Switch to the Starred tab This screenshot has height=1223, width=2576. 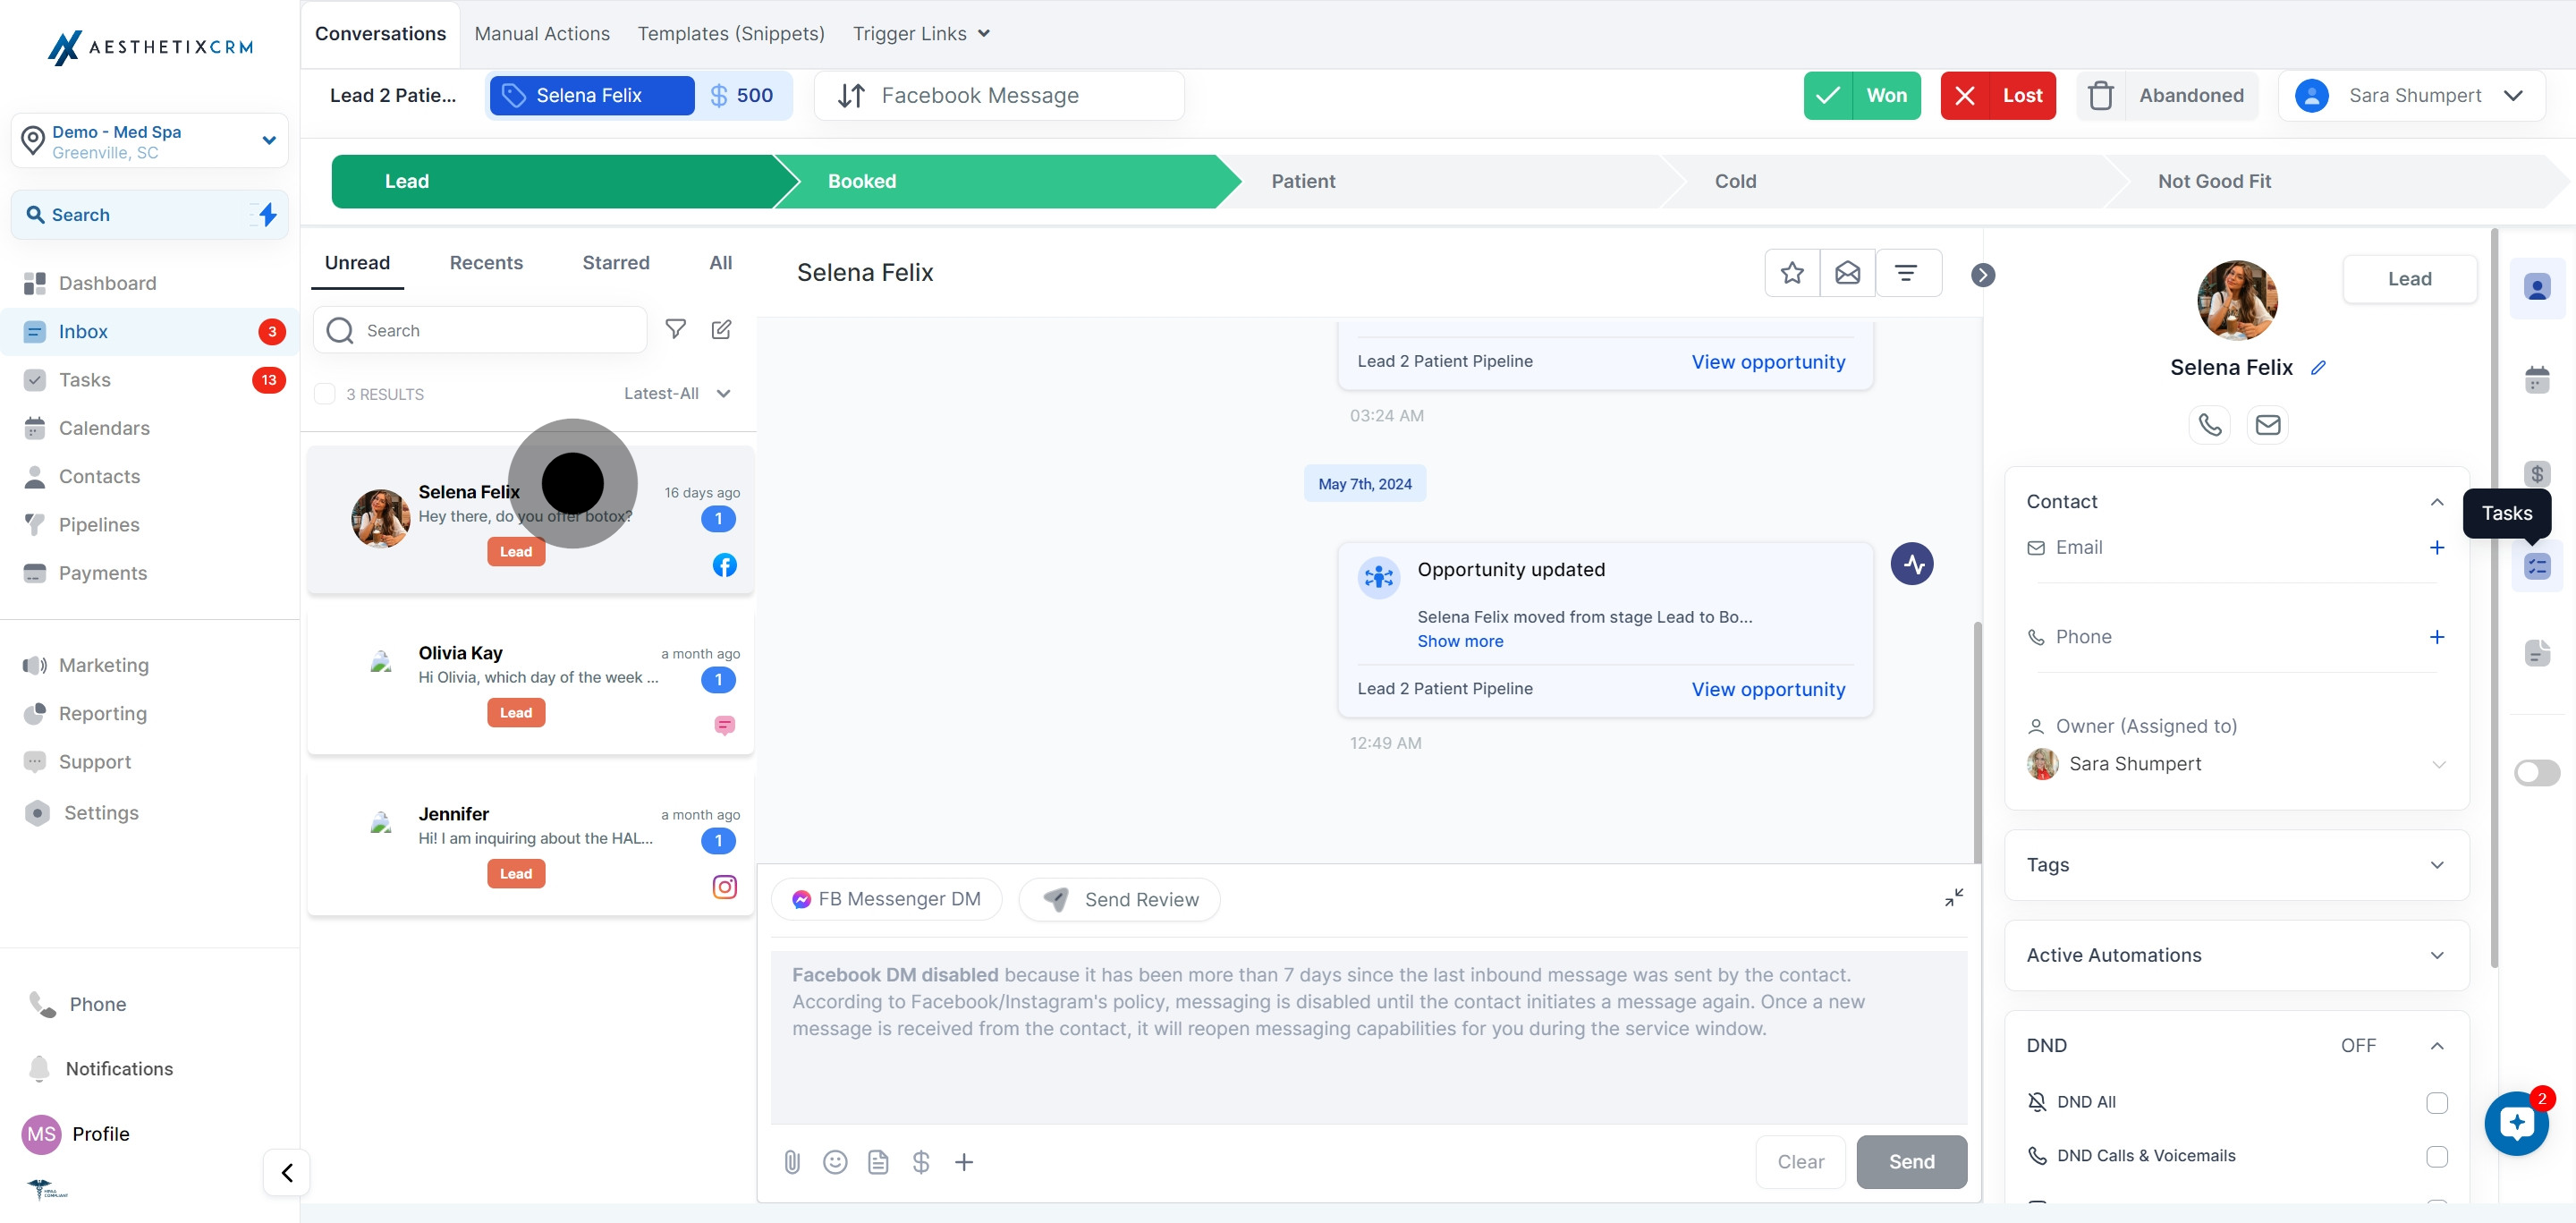(615, 263)
